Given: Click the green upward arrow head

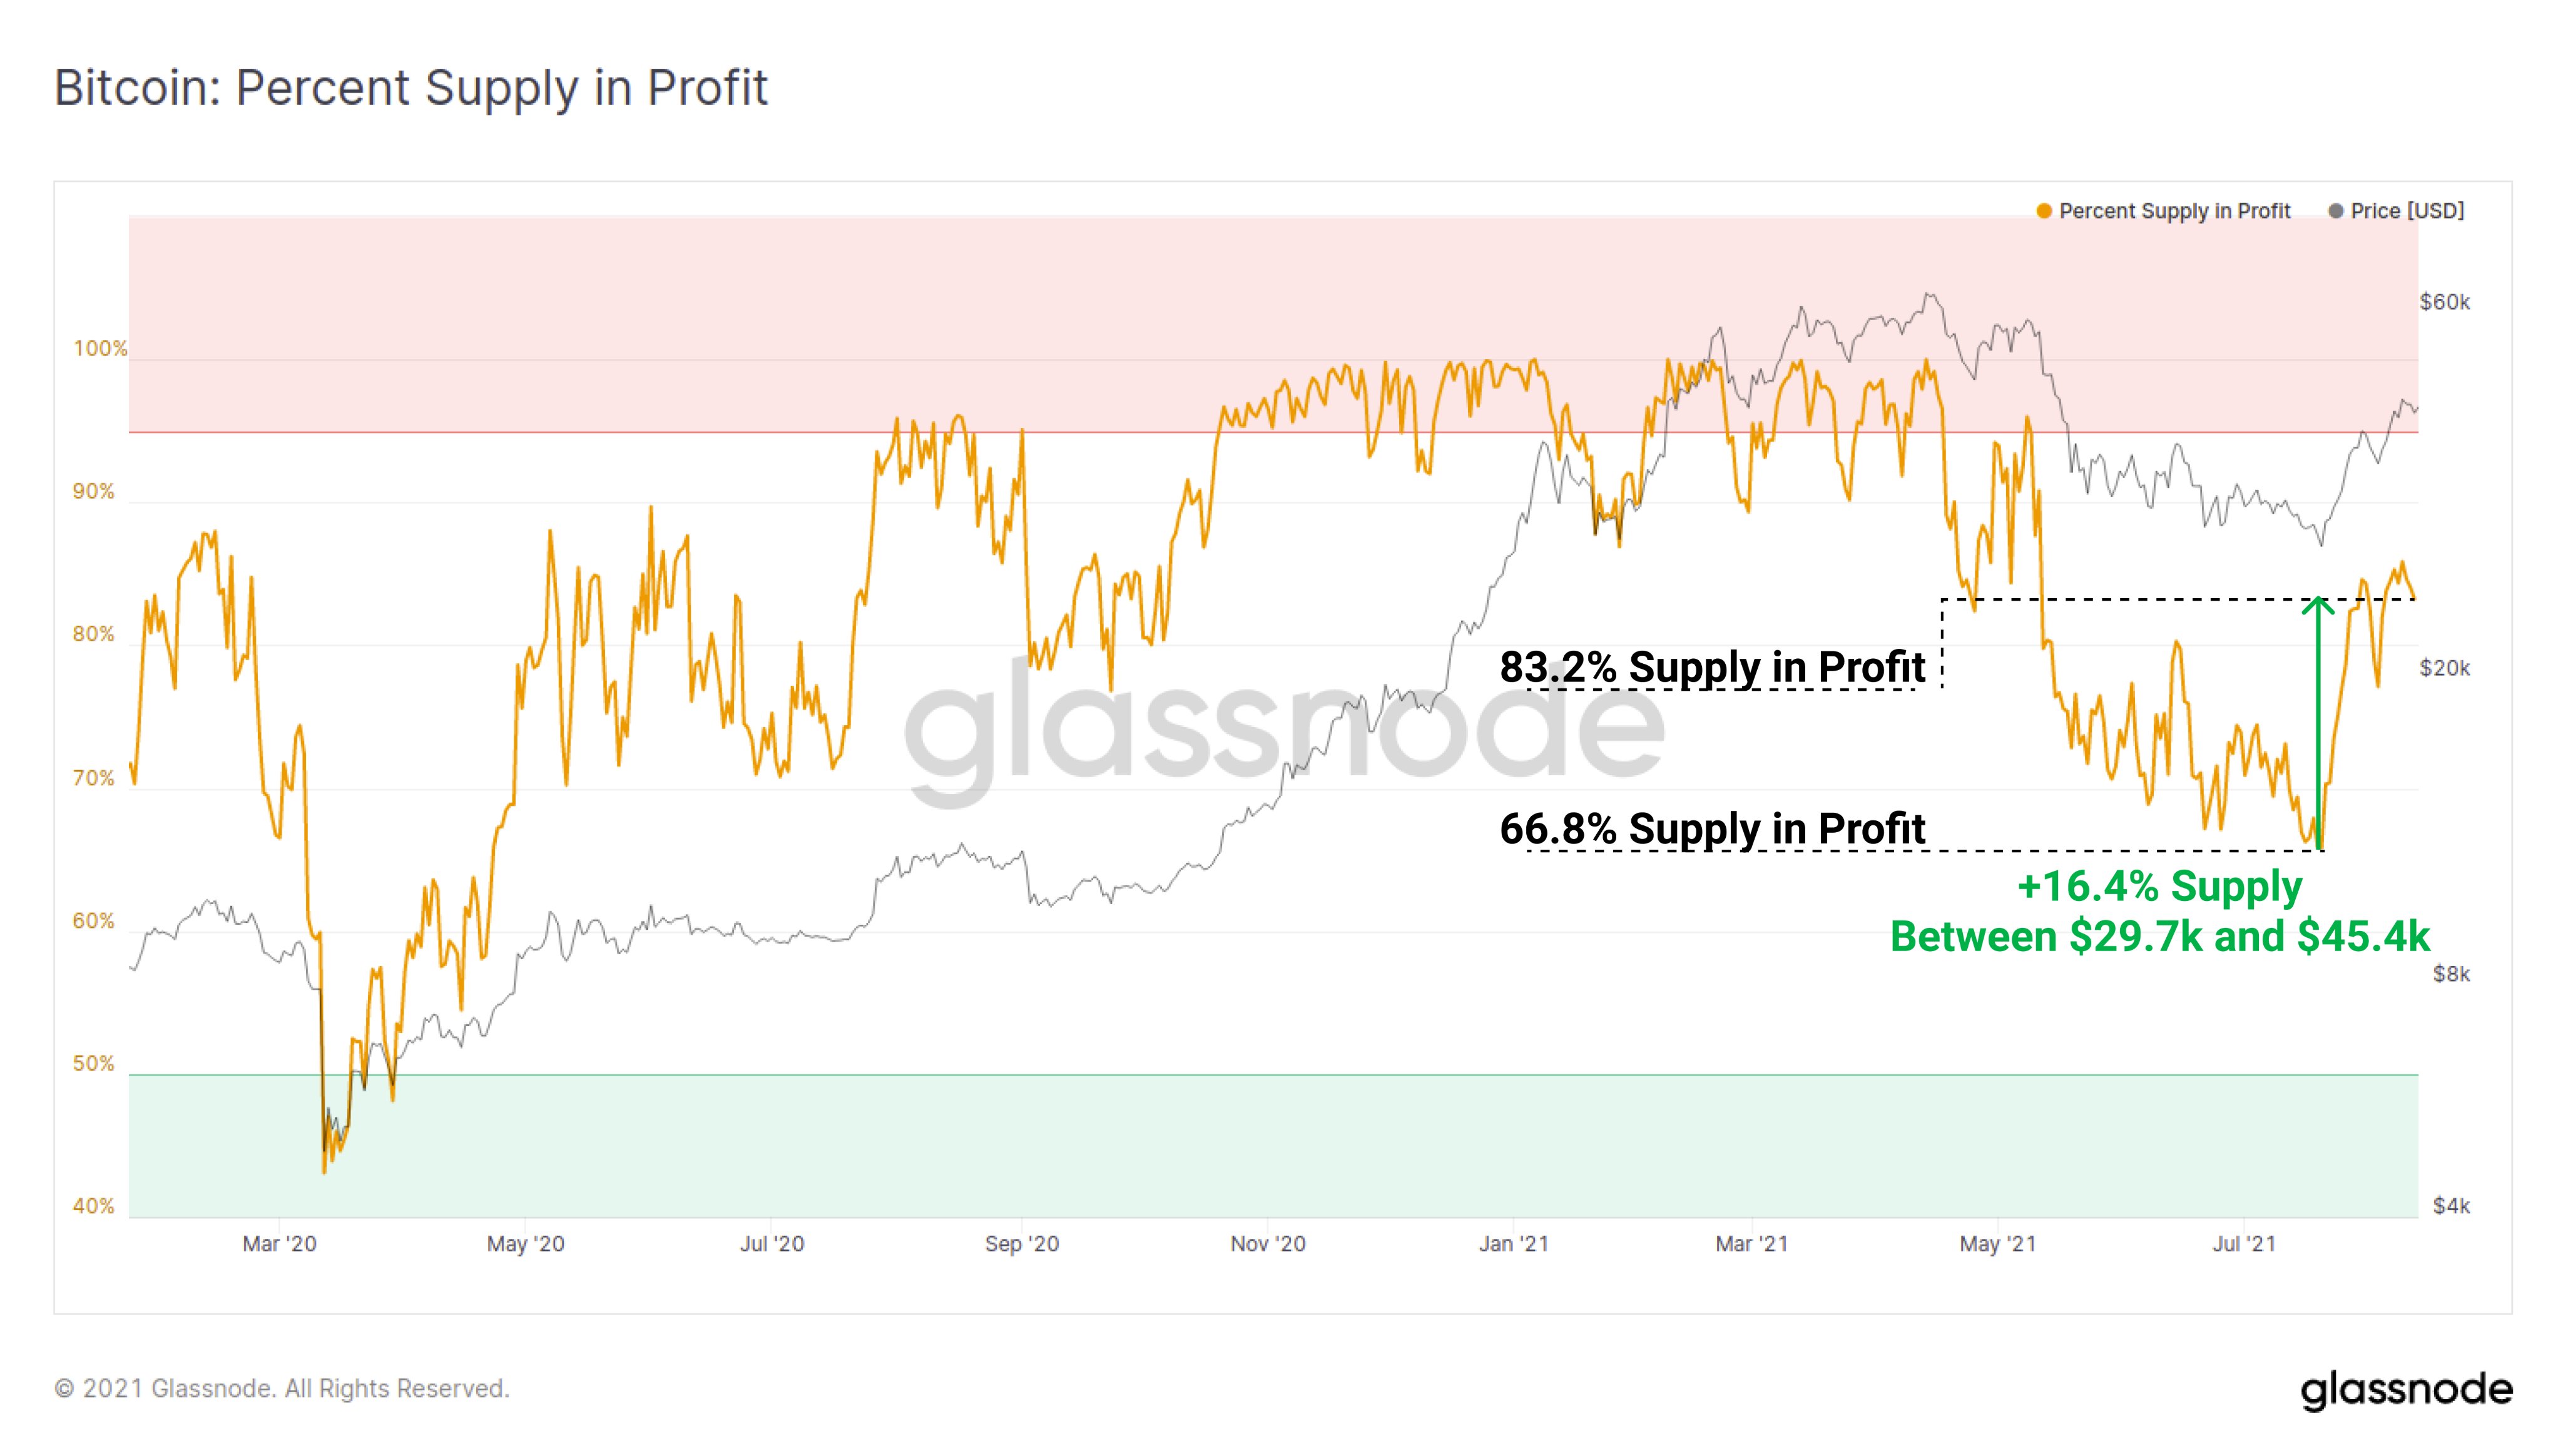Looking at the screenshot, I should 2318,606.
